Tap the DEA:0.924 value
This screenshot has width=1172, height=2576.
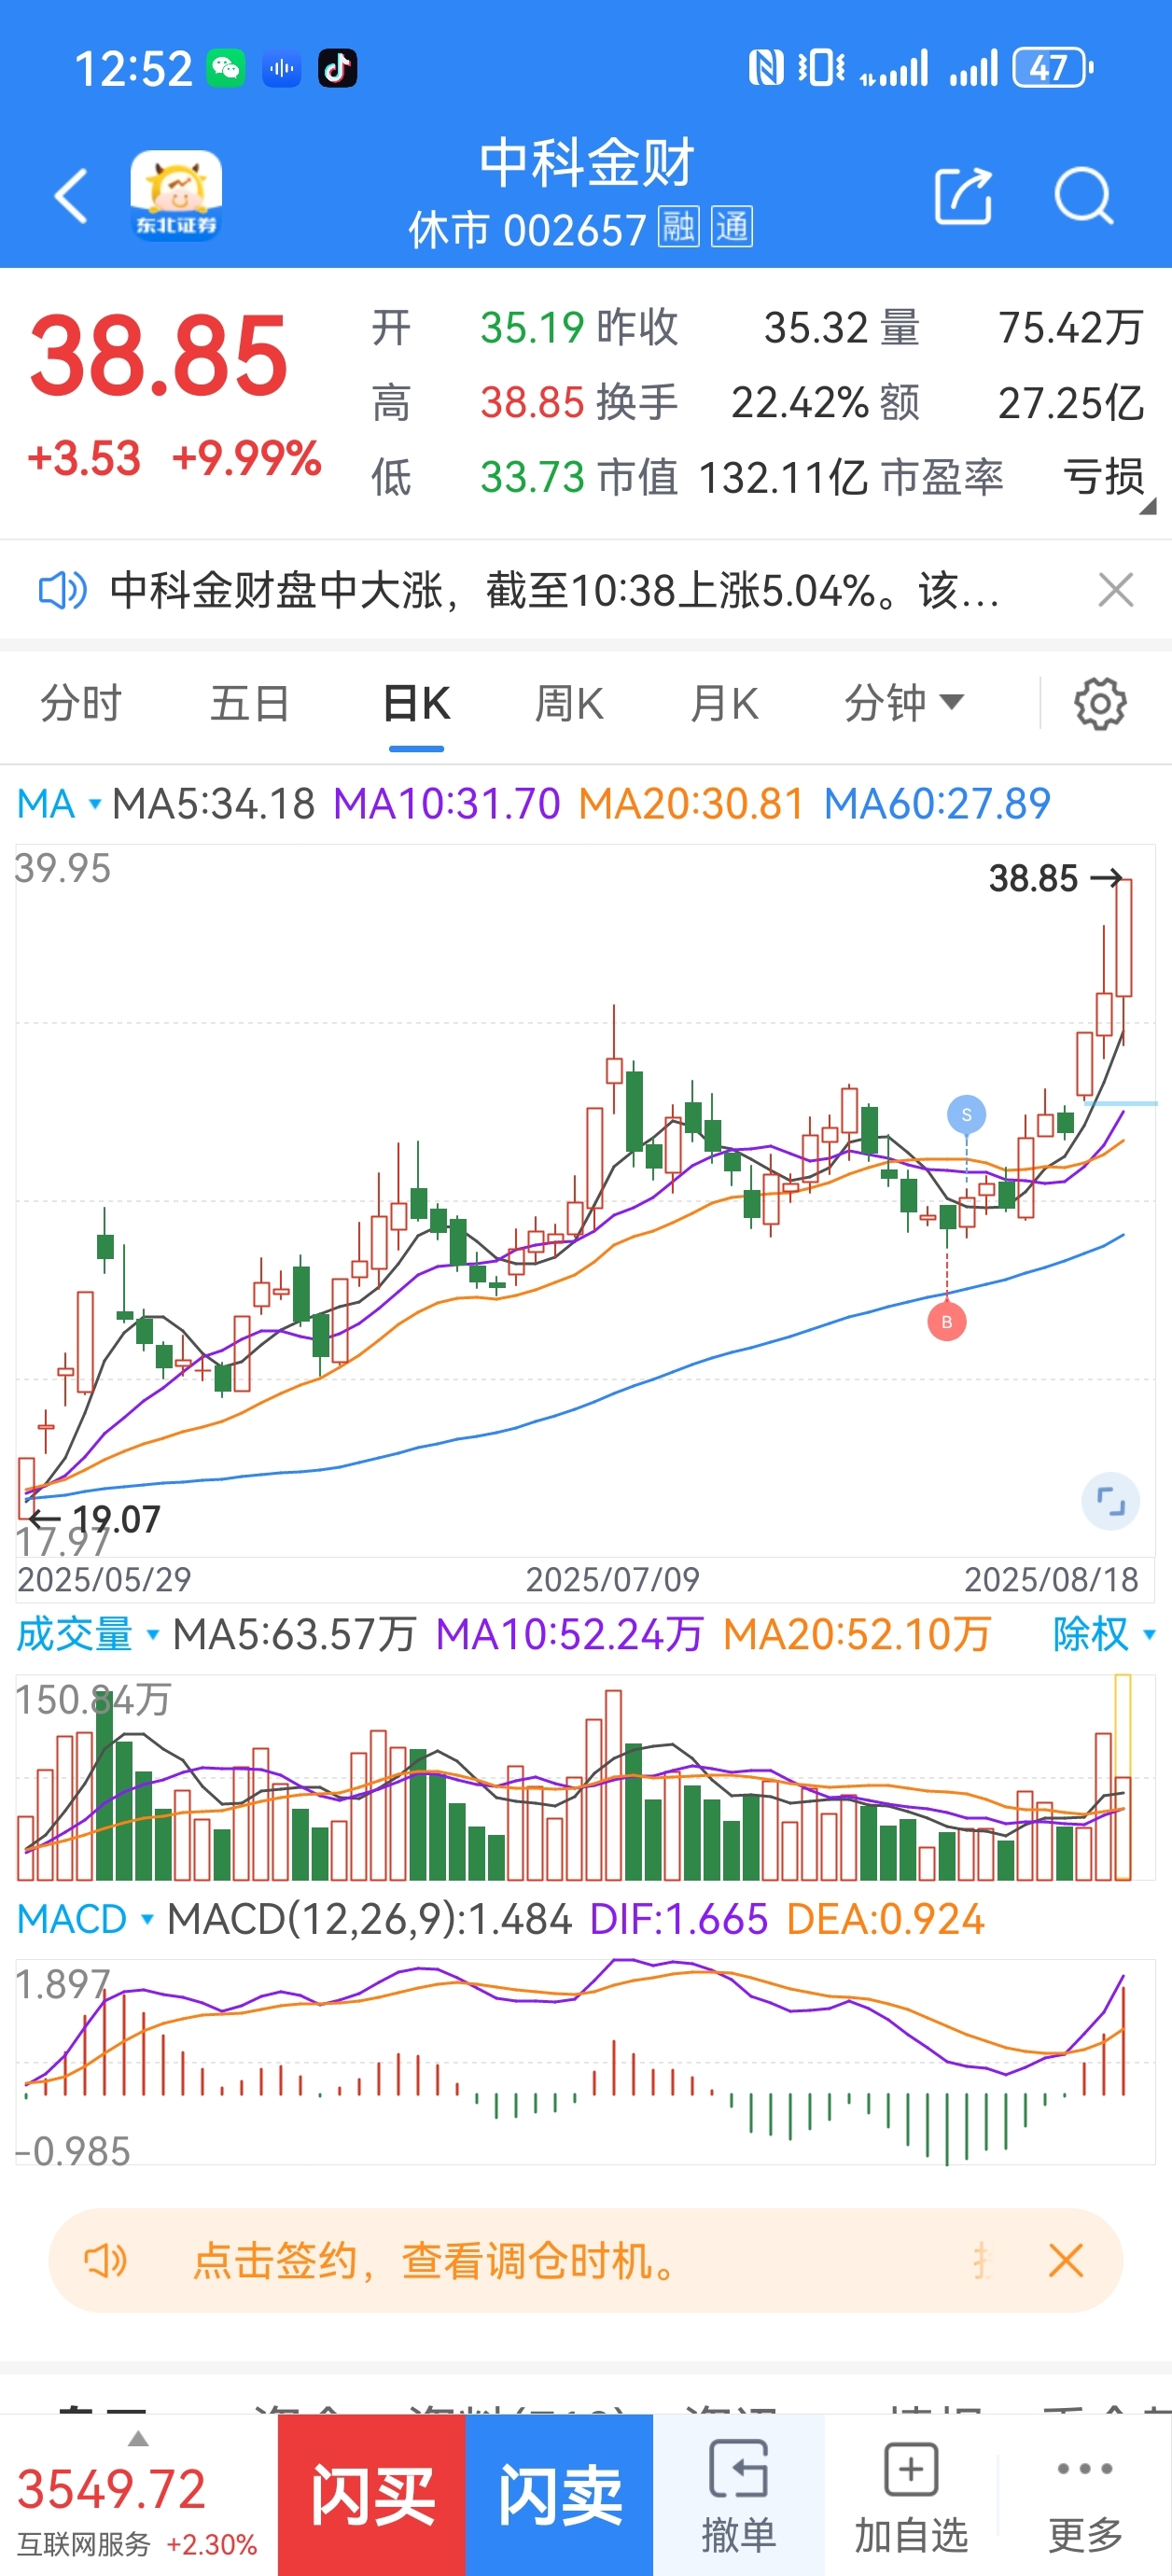(x=885, y=1919)
